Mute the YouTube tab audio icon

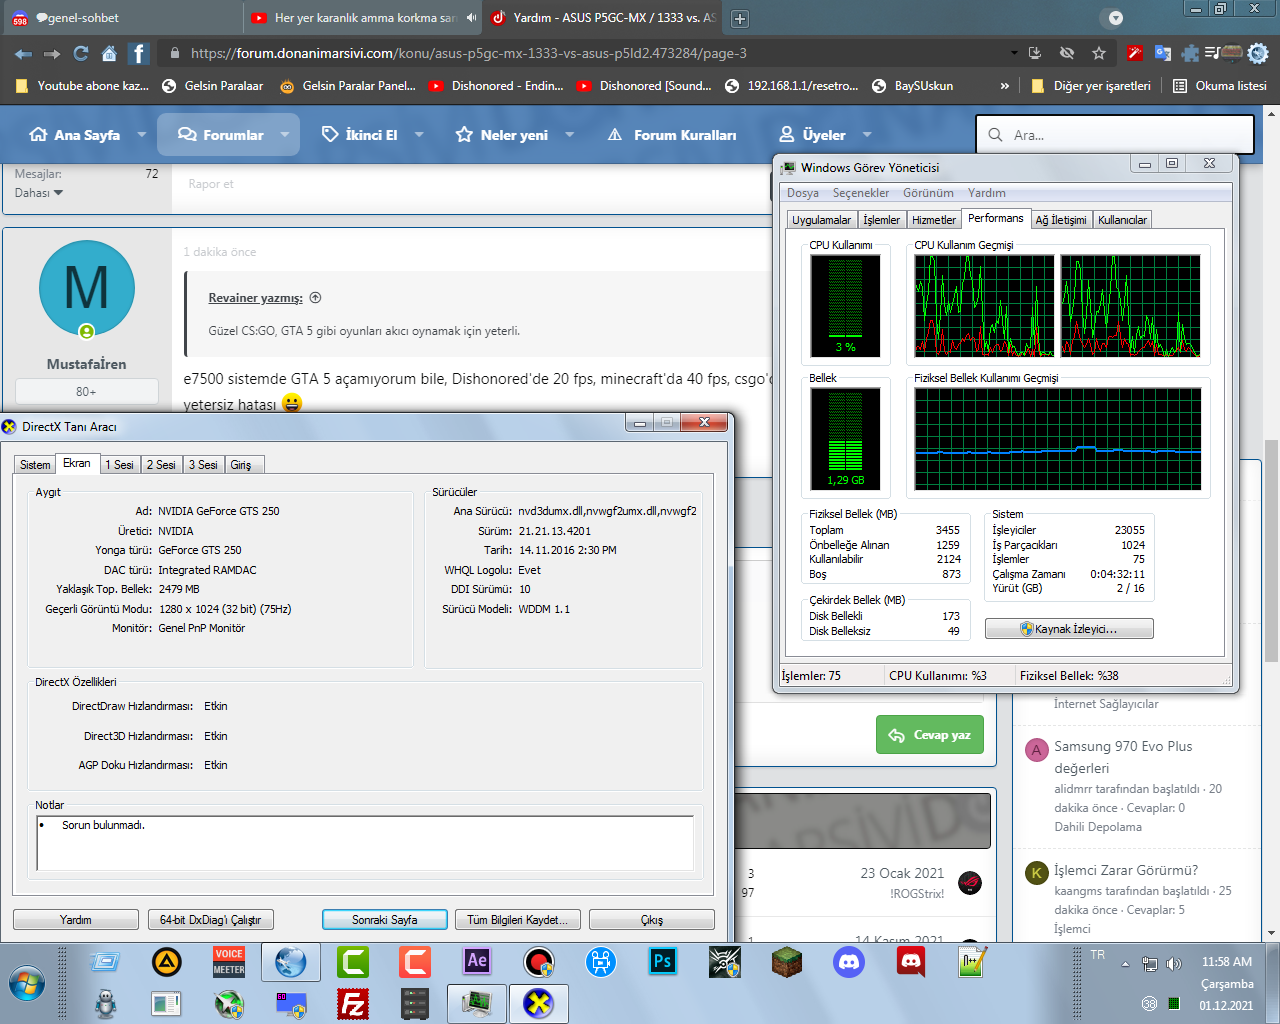(x=471, y=18)
